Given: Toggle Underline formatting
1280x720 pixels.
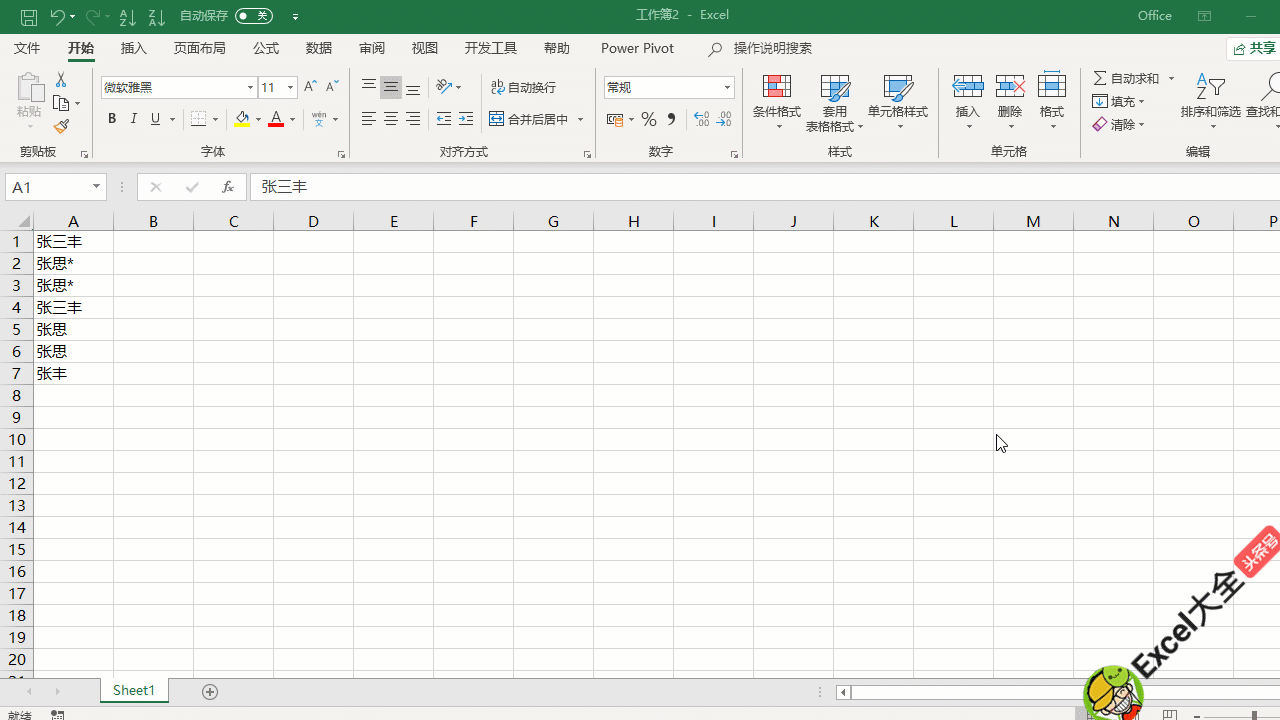Looking at the screenshot, I should 155,119.
